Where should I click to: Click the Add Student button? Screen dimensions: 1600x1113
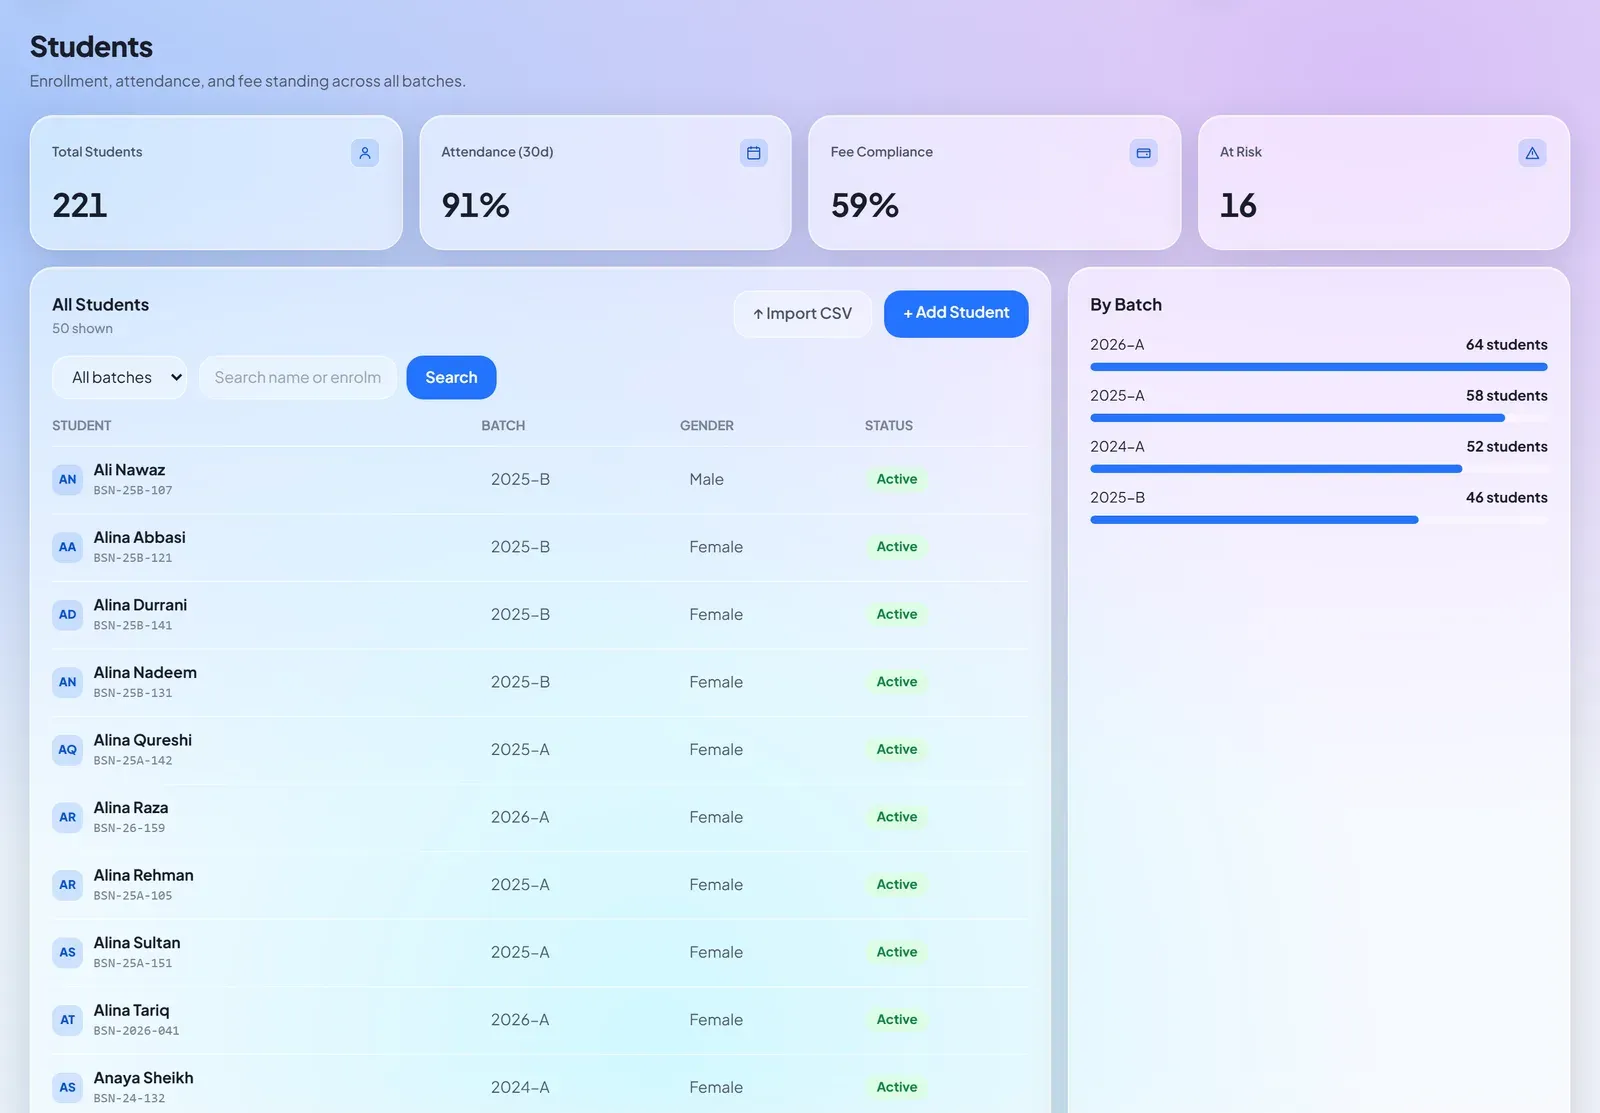(956, 314)
